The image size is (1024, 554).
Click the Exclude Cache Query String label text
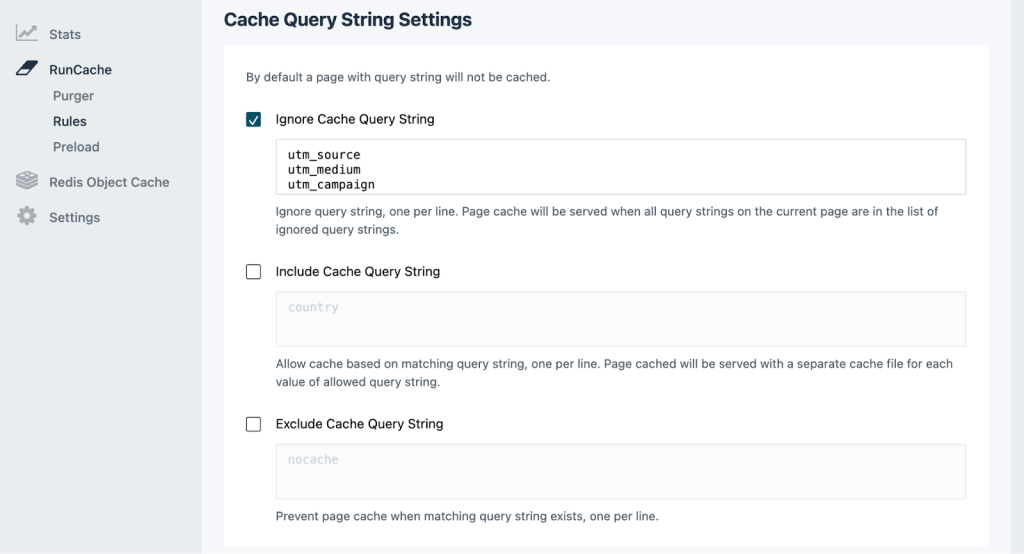pos(359,424)
